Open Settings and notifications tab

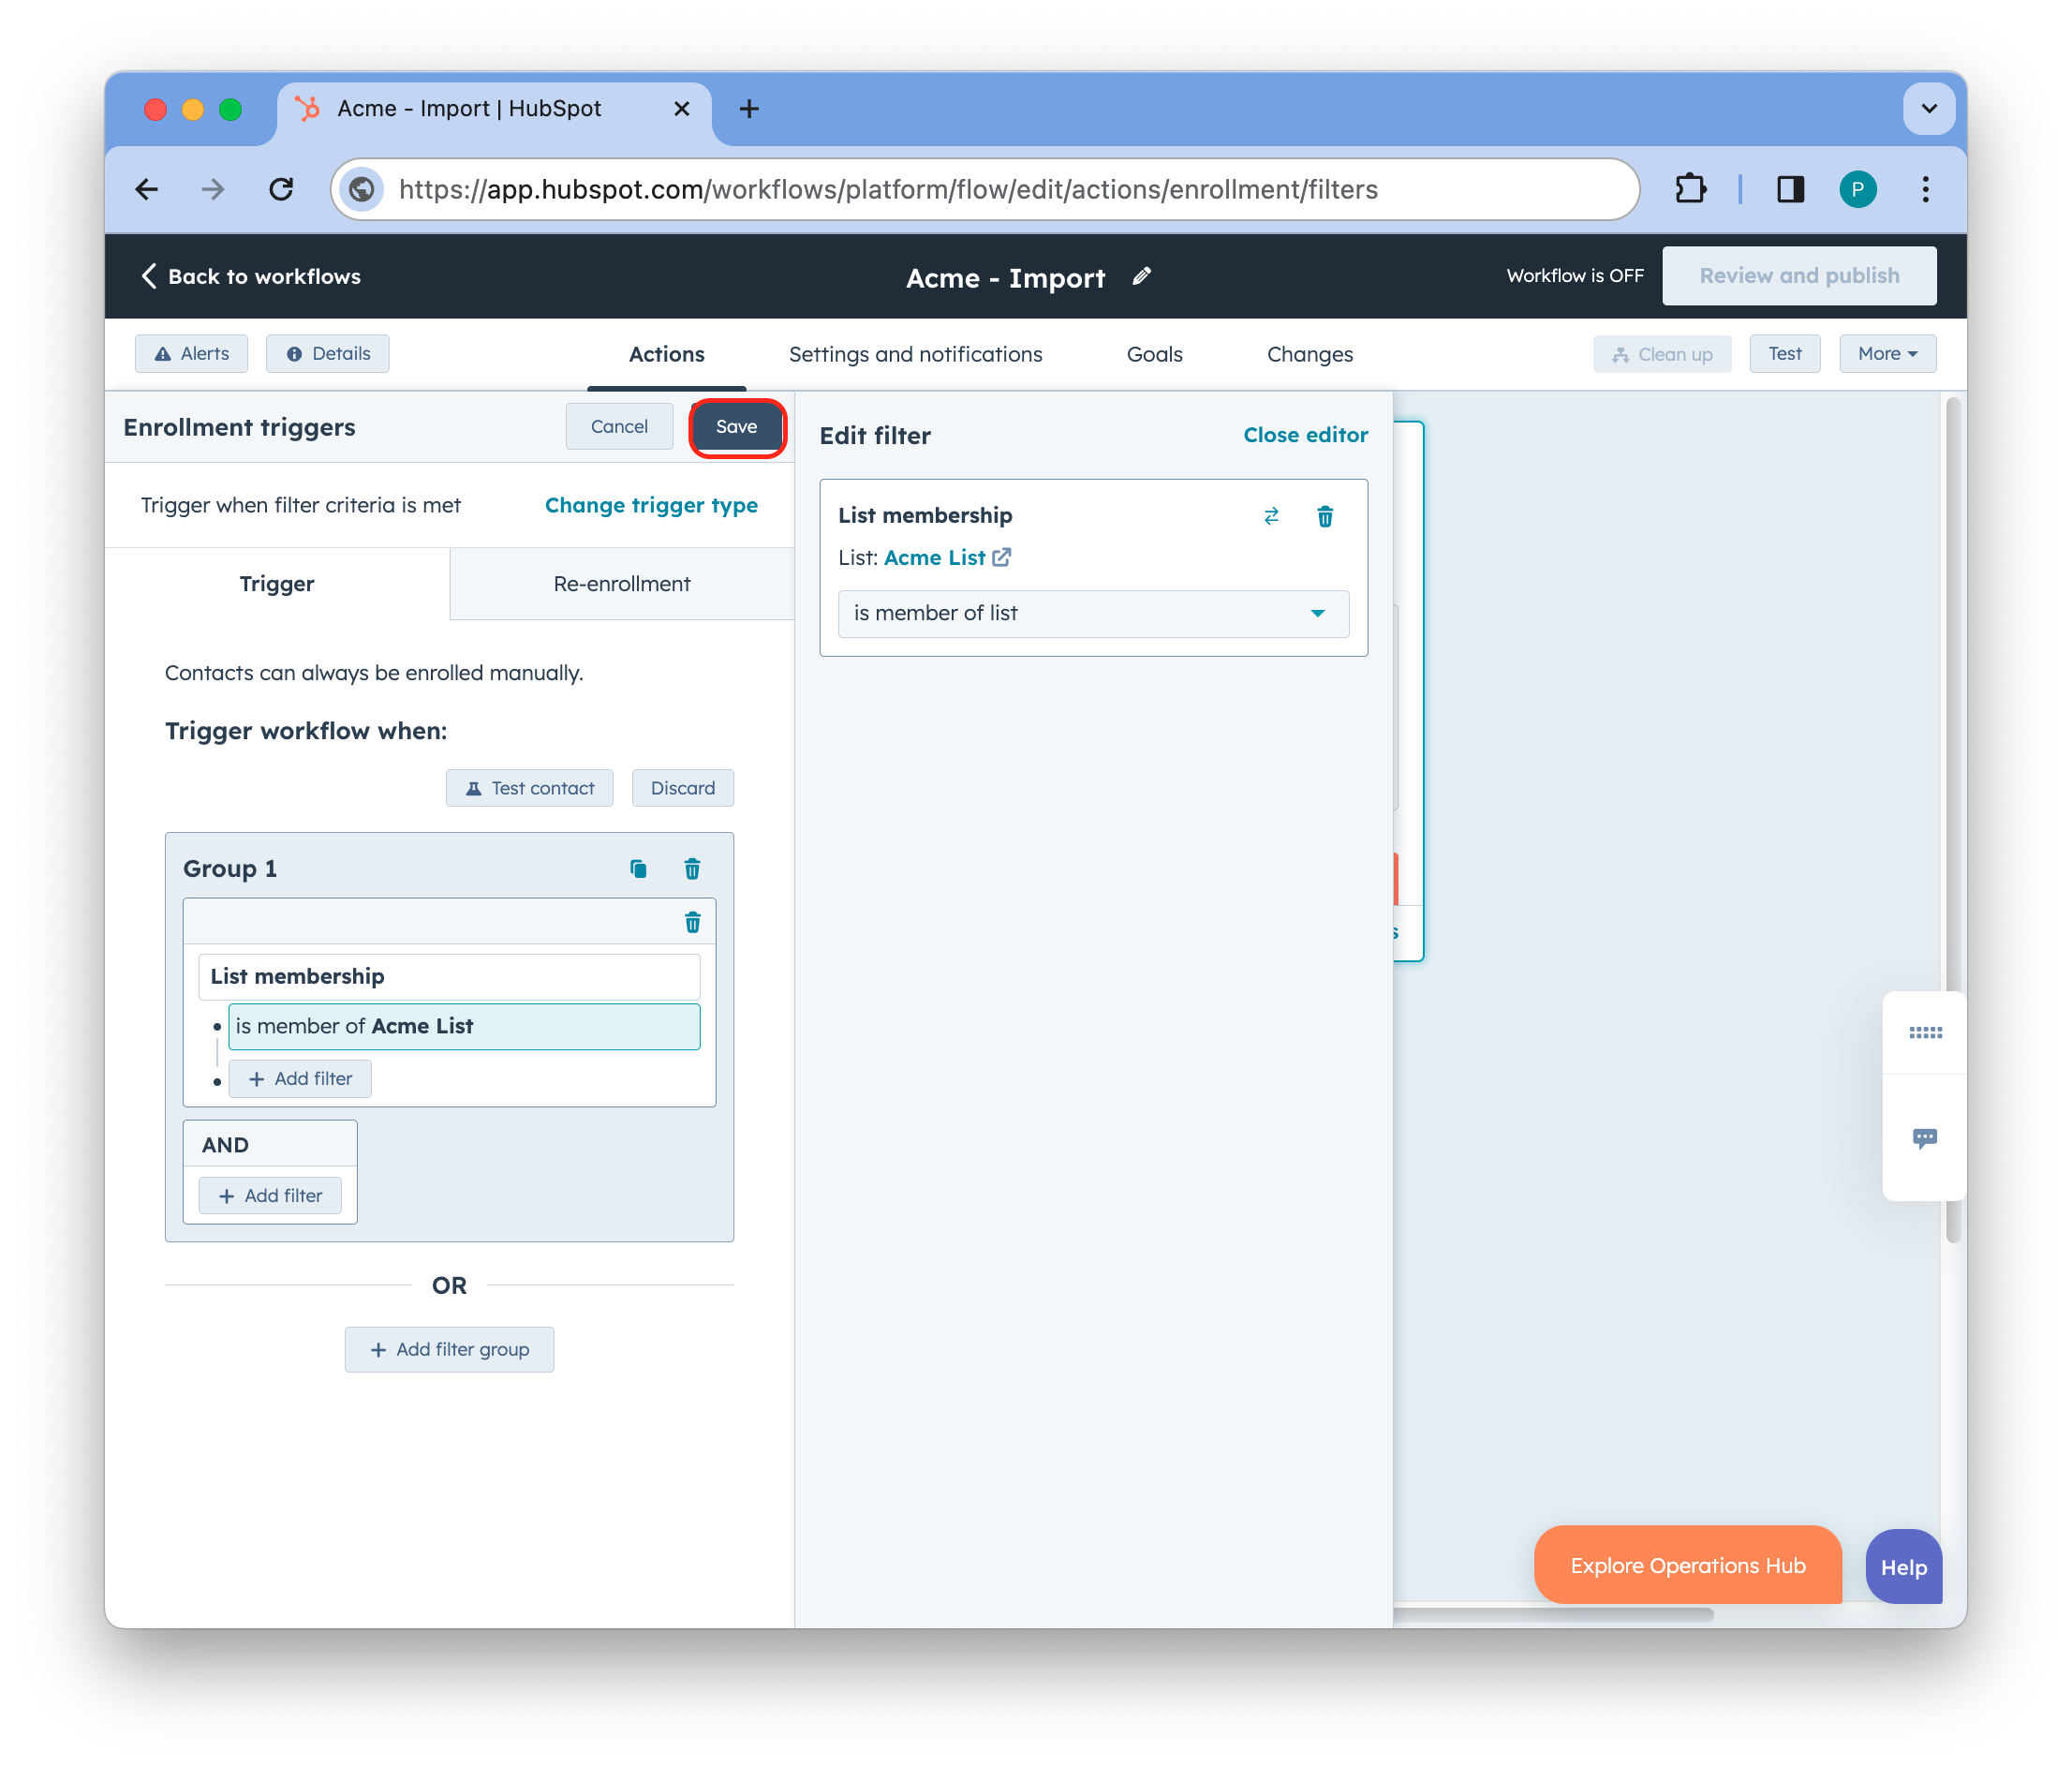pos(915,354)
